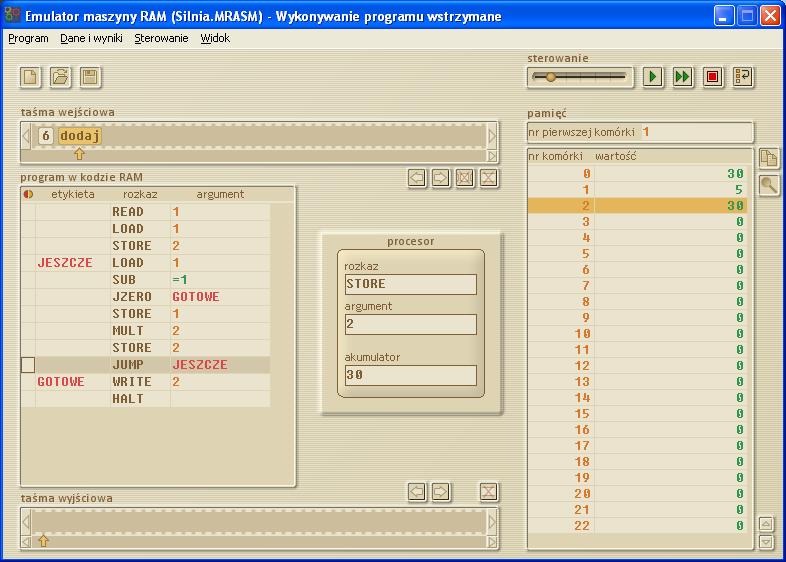Stop execution with the red square button
786x562 pixels.
pos(712,77)
